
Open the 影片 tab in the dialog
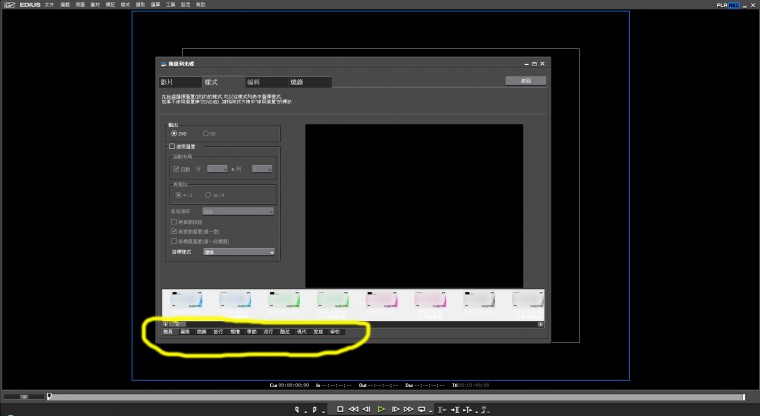(x=180, y=82)
